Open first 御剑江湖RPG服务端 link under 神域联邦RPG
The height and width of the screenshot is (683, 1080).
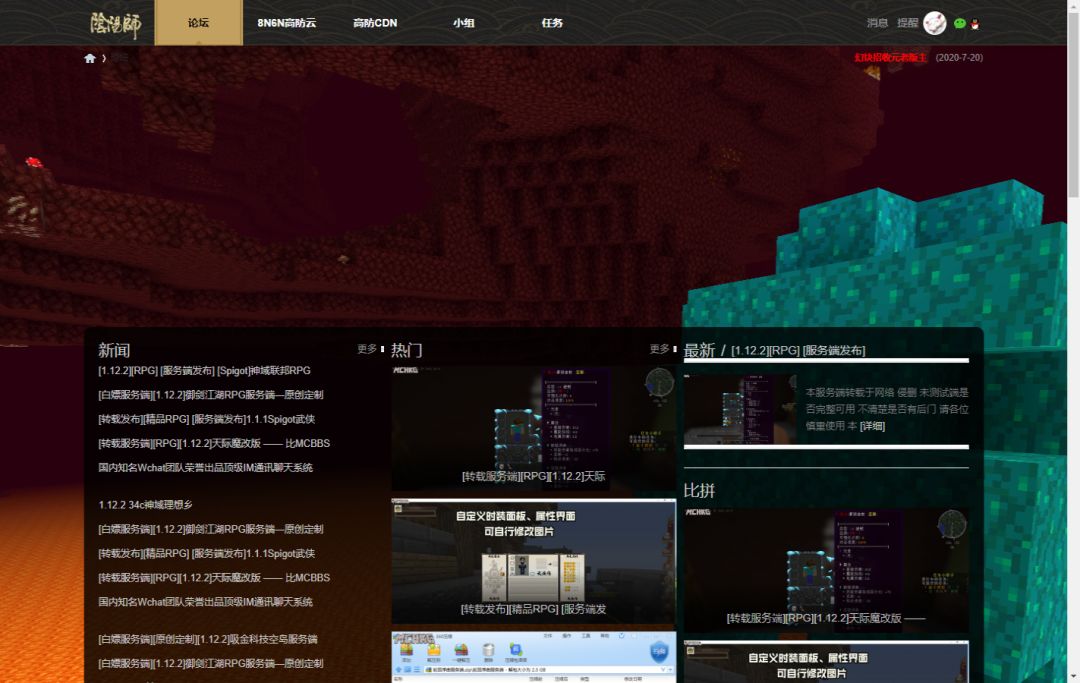211,395
